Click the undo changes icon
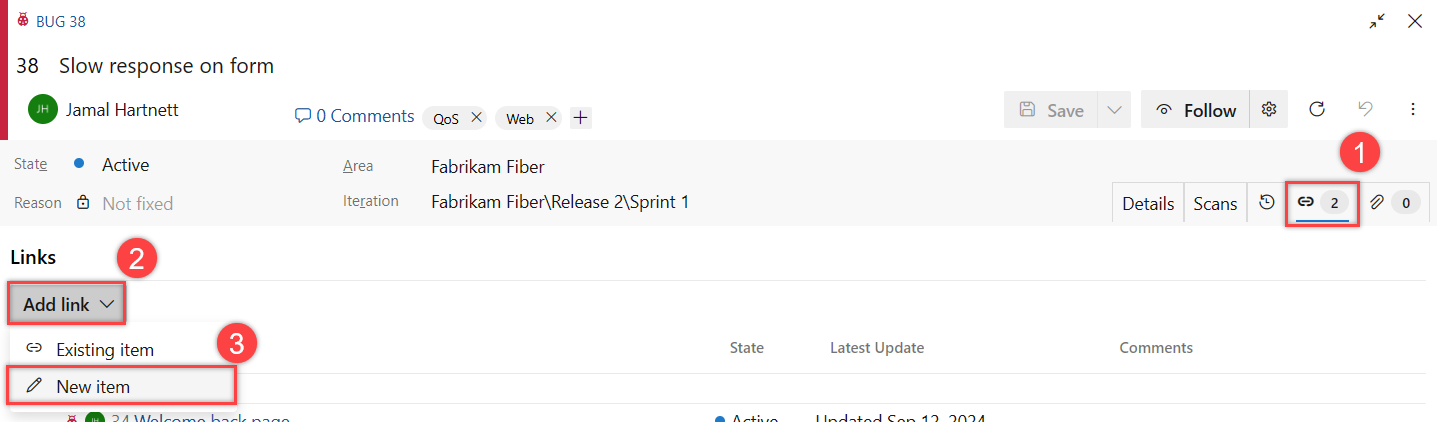The image size is (1437, 422). click(x=1365, y=109)
